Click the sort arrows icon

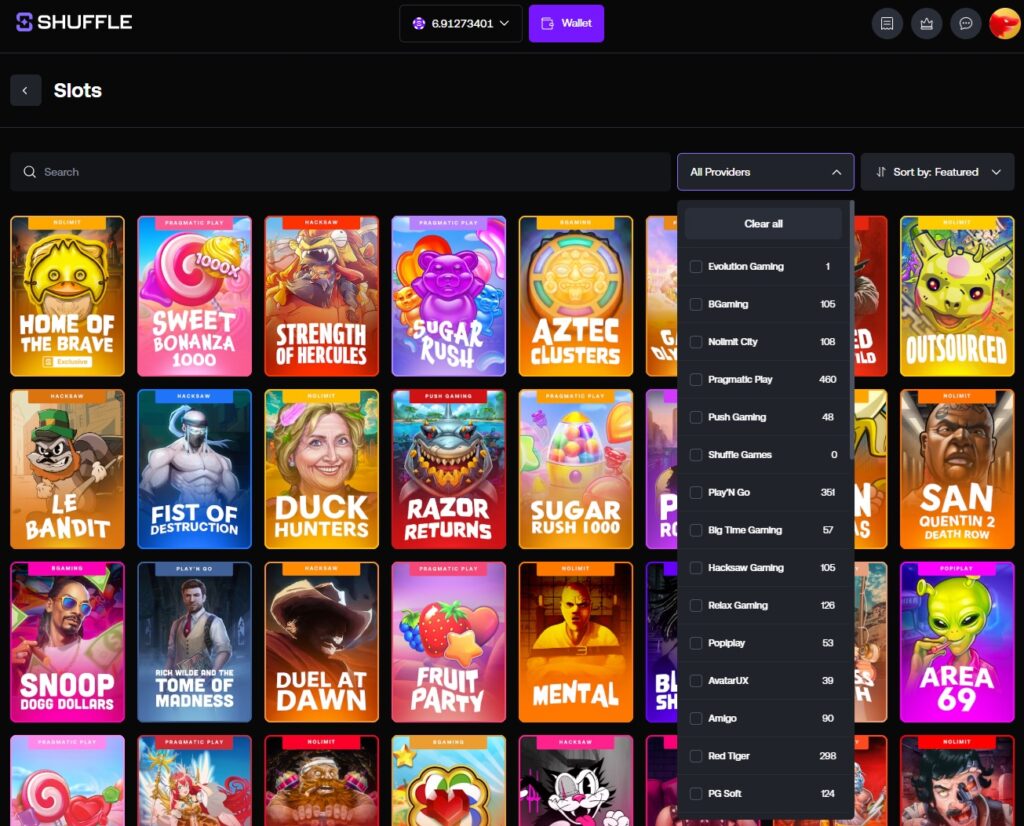pos(880,172)
